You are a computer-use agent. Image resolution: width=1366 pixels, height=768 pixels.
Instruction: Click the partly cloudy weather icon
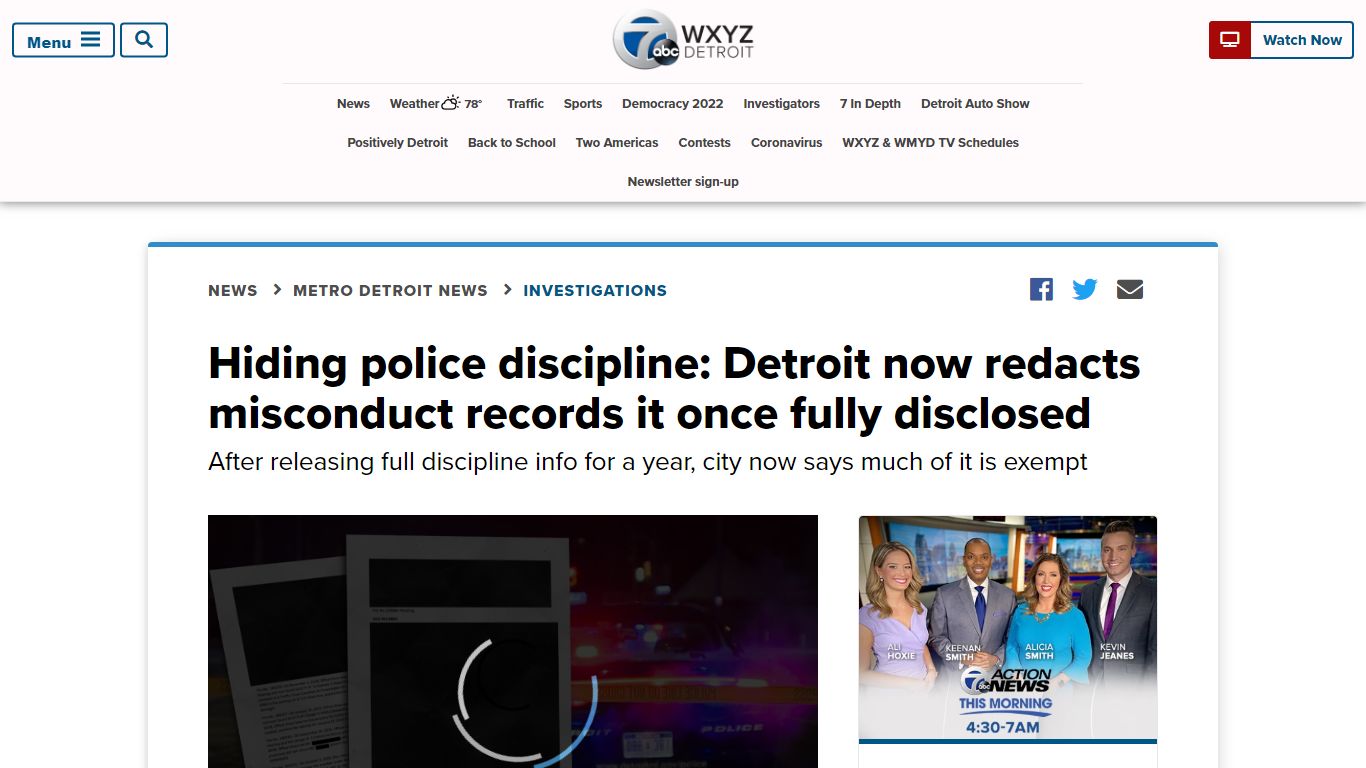point(451,103)
